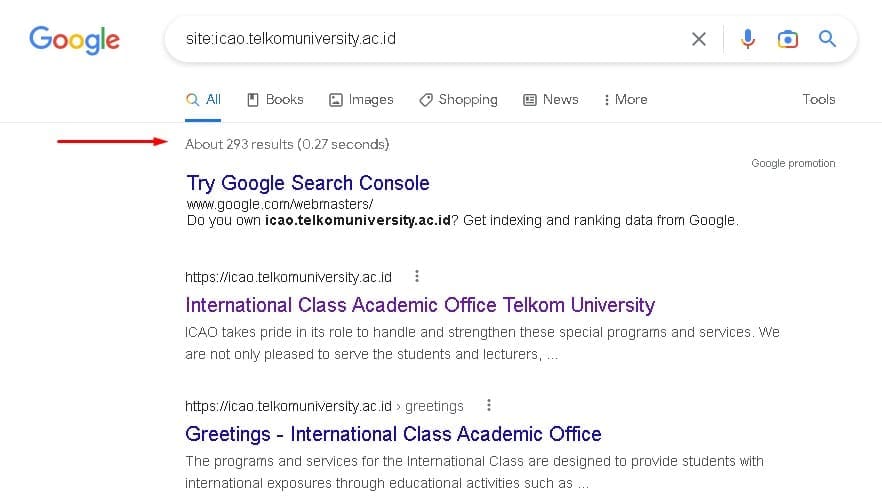Image resolution: width=882 pixels, height=502 pixels.
Task: Open Try Google Search Console link
Action: point(308,183)
